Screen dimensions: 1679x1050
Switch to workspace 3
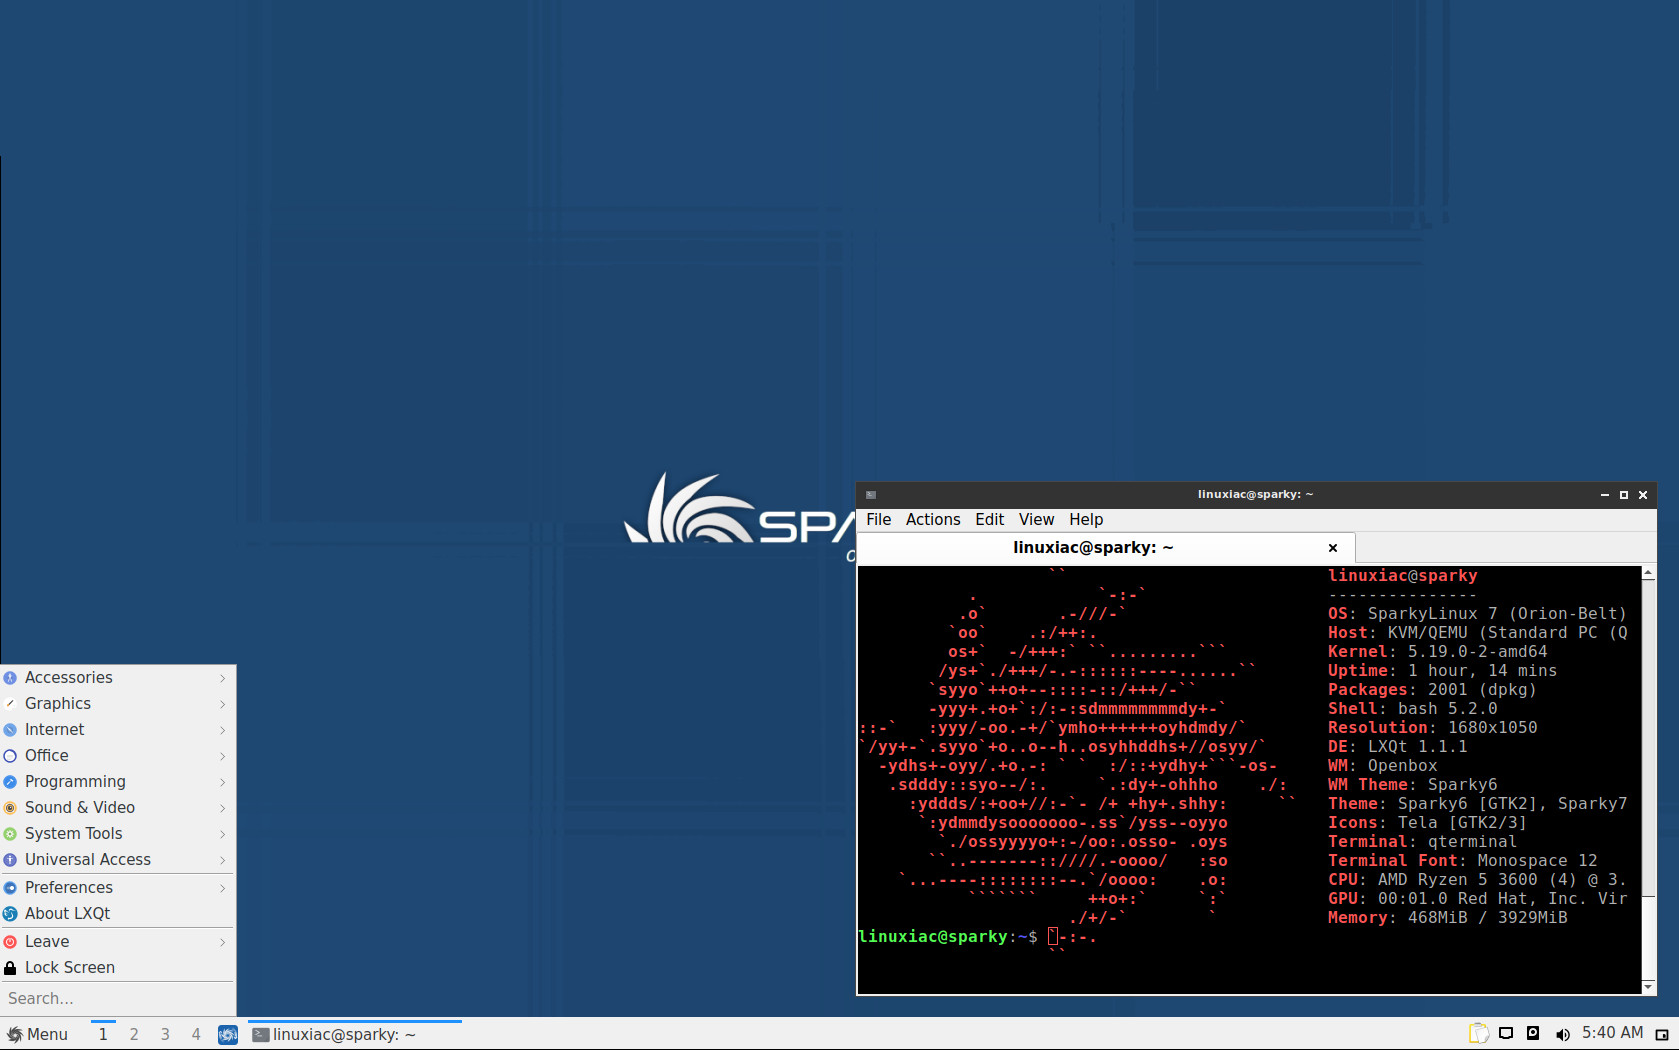click(165, 1034)
